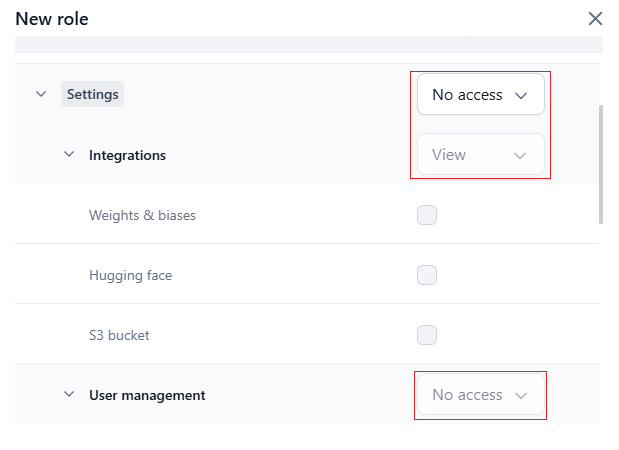Collapse the Integrations group chevron
619x450 pixels.
(x=69, y=155)
